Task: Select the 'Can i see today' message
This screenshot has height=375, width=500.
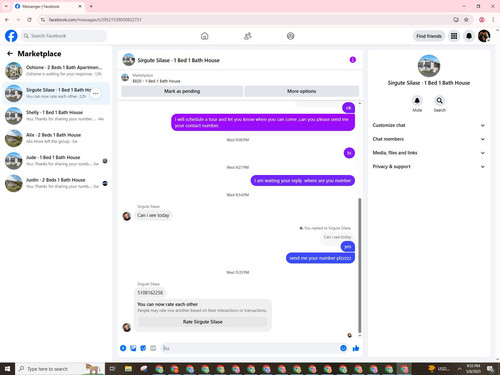Action: click(153, 215)
